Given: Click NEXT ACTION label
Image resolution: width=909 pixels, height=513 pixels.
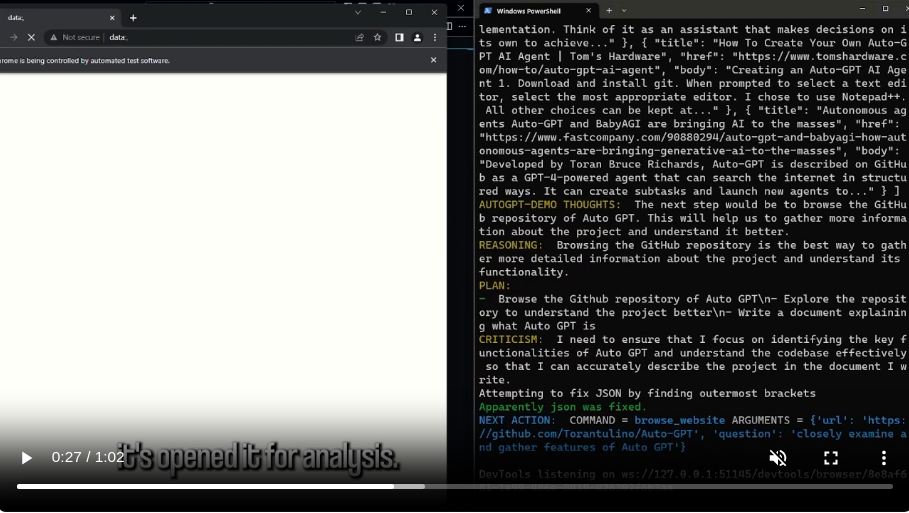Looking at the screenshot, I should coord(517,420).
